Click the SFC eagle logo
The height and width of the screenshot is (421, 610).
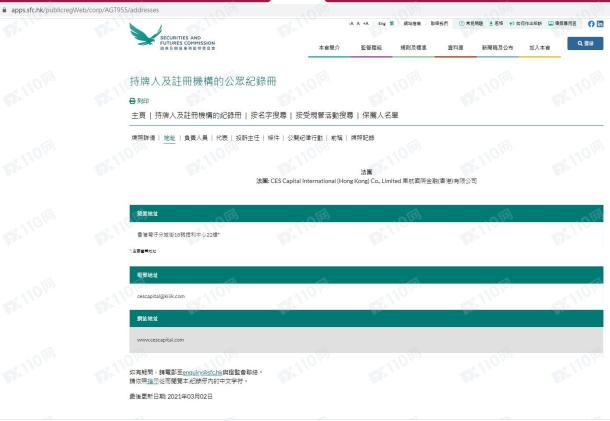[x=172, y=37]
